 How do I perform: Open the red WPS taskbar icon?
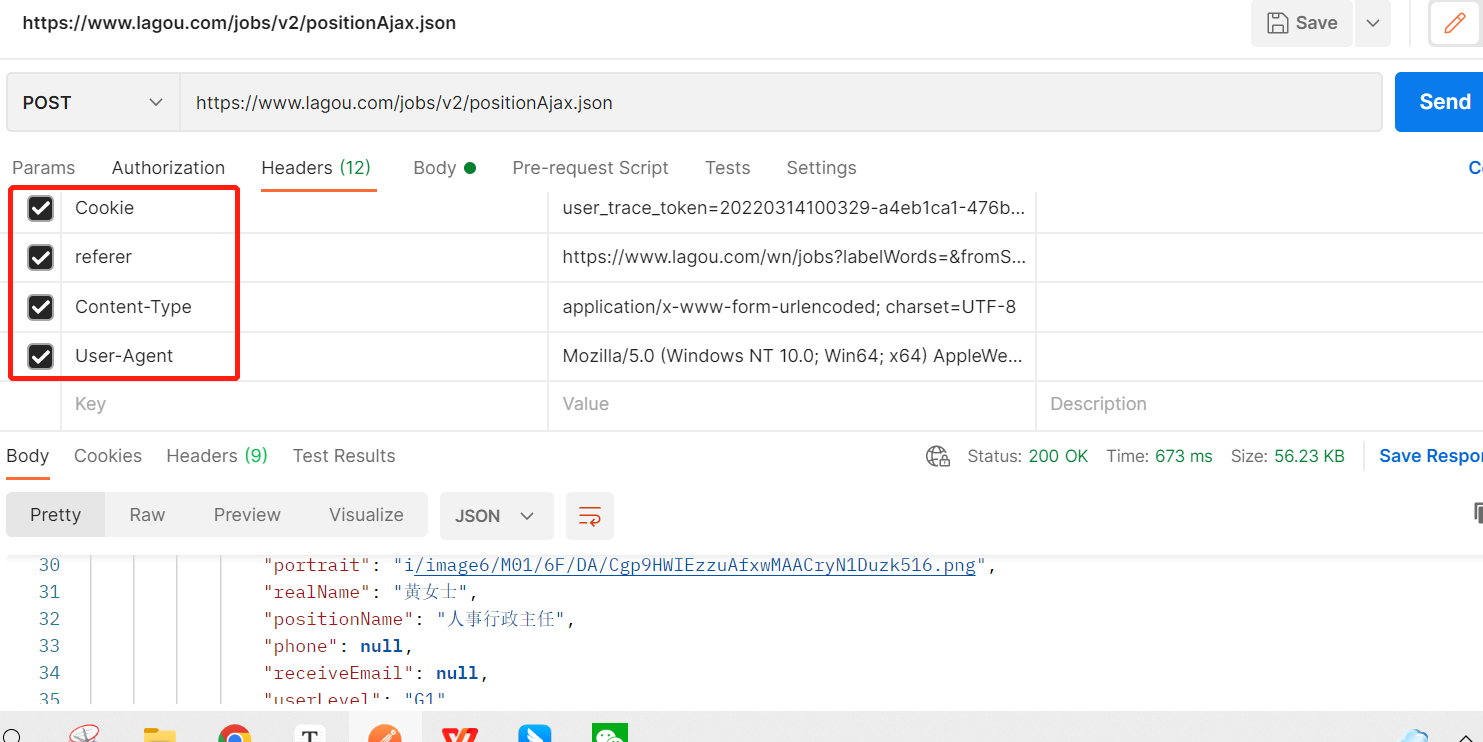coord(460,733)
